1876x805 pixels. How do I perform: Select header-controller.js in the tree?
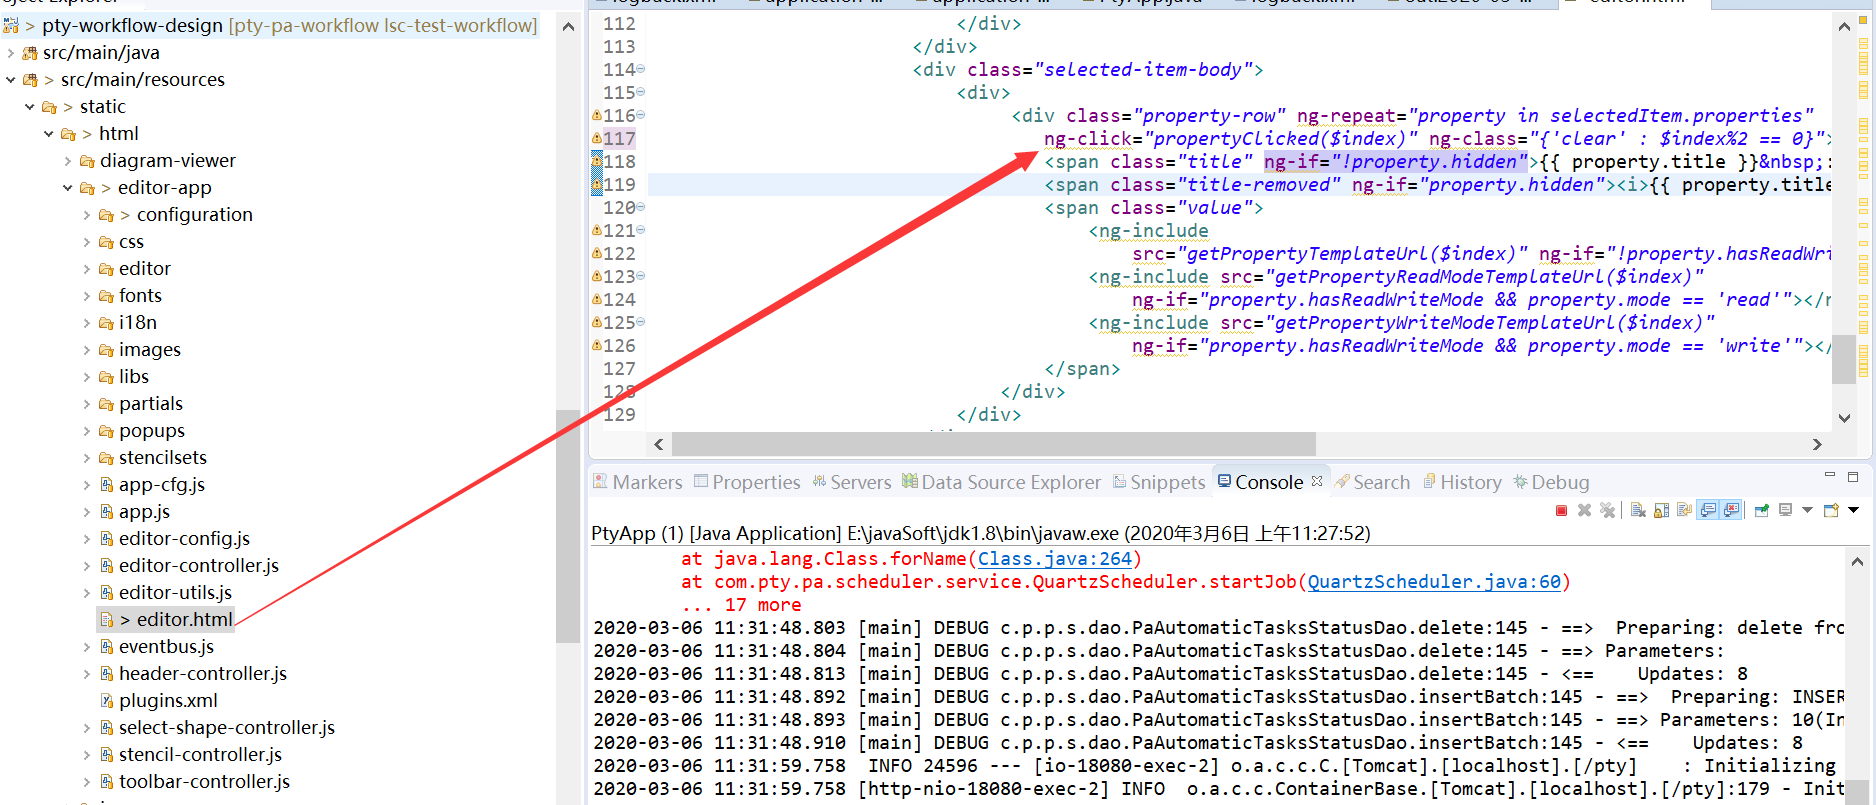(202, 674)
